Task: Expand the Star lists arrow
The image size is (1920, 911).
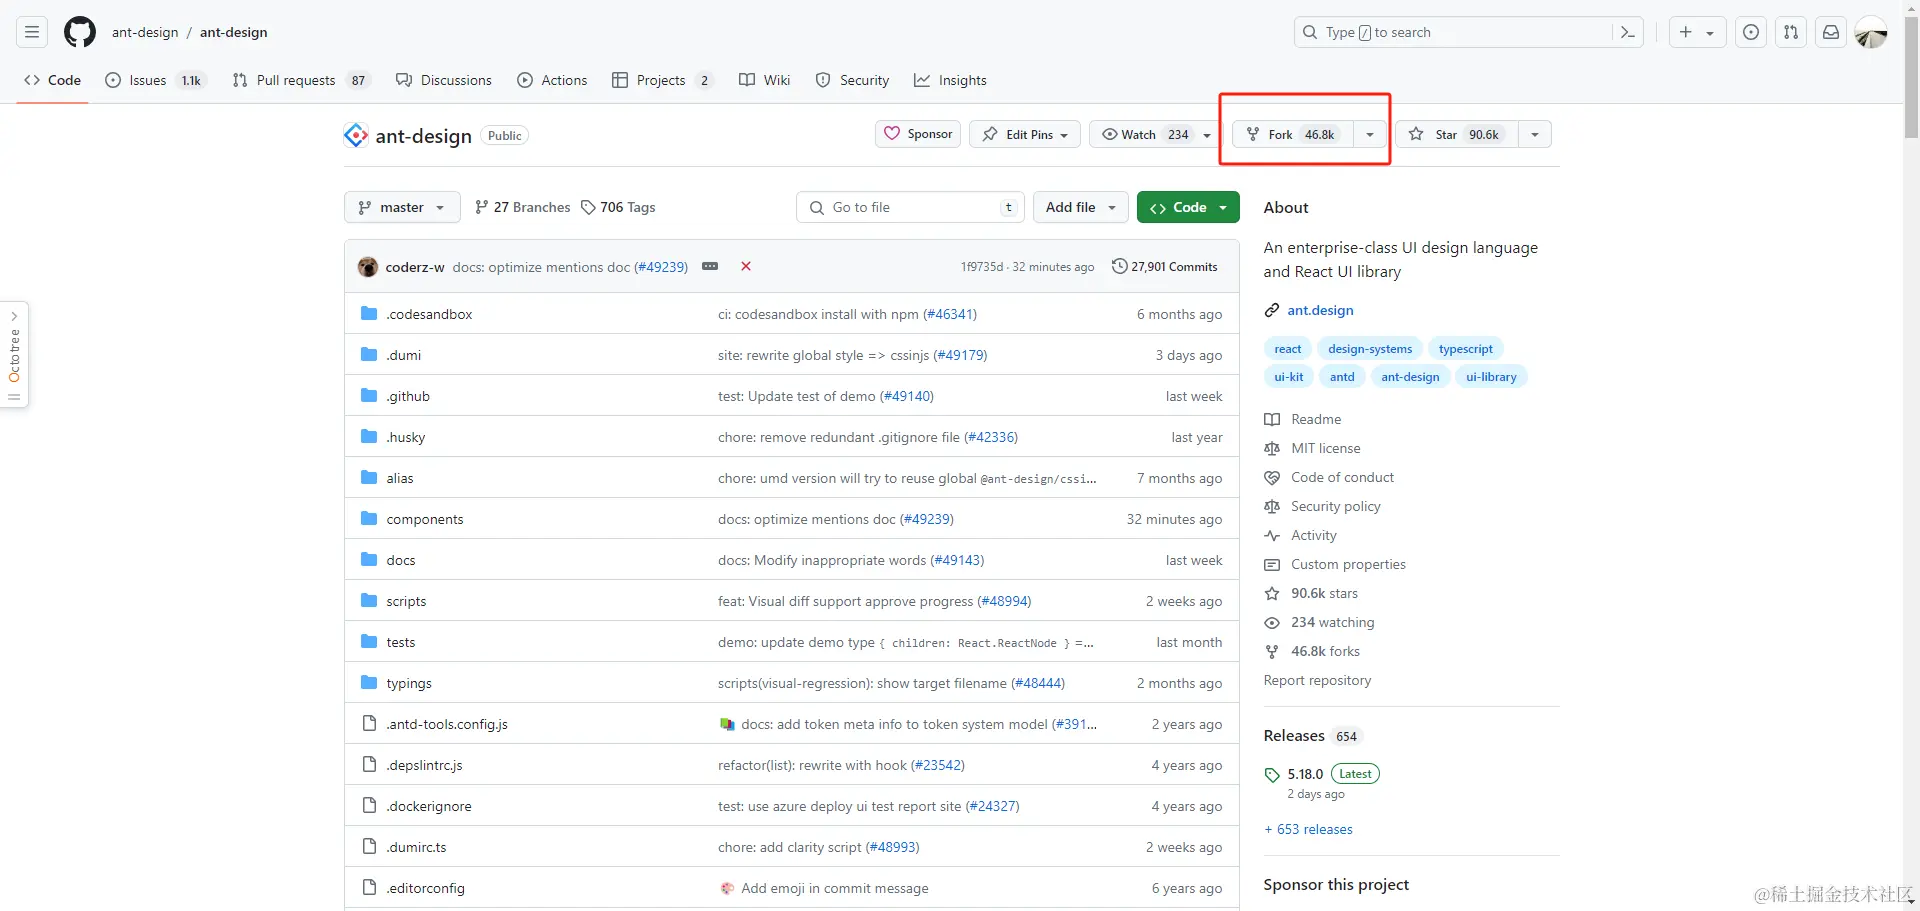Action: click(1535, 134)
